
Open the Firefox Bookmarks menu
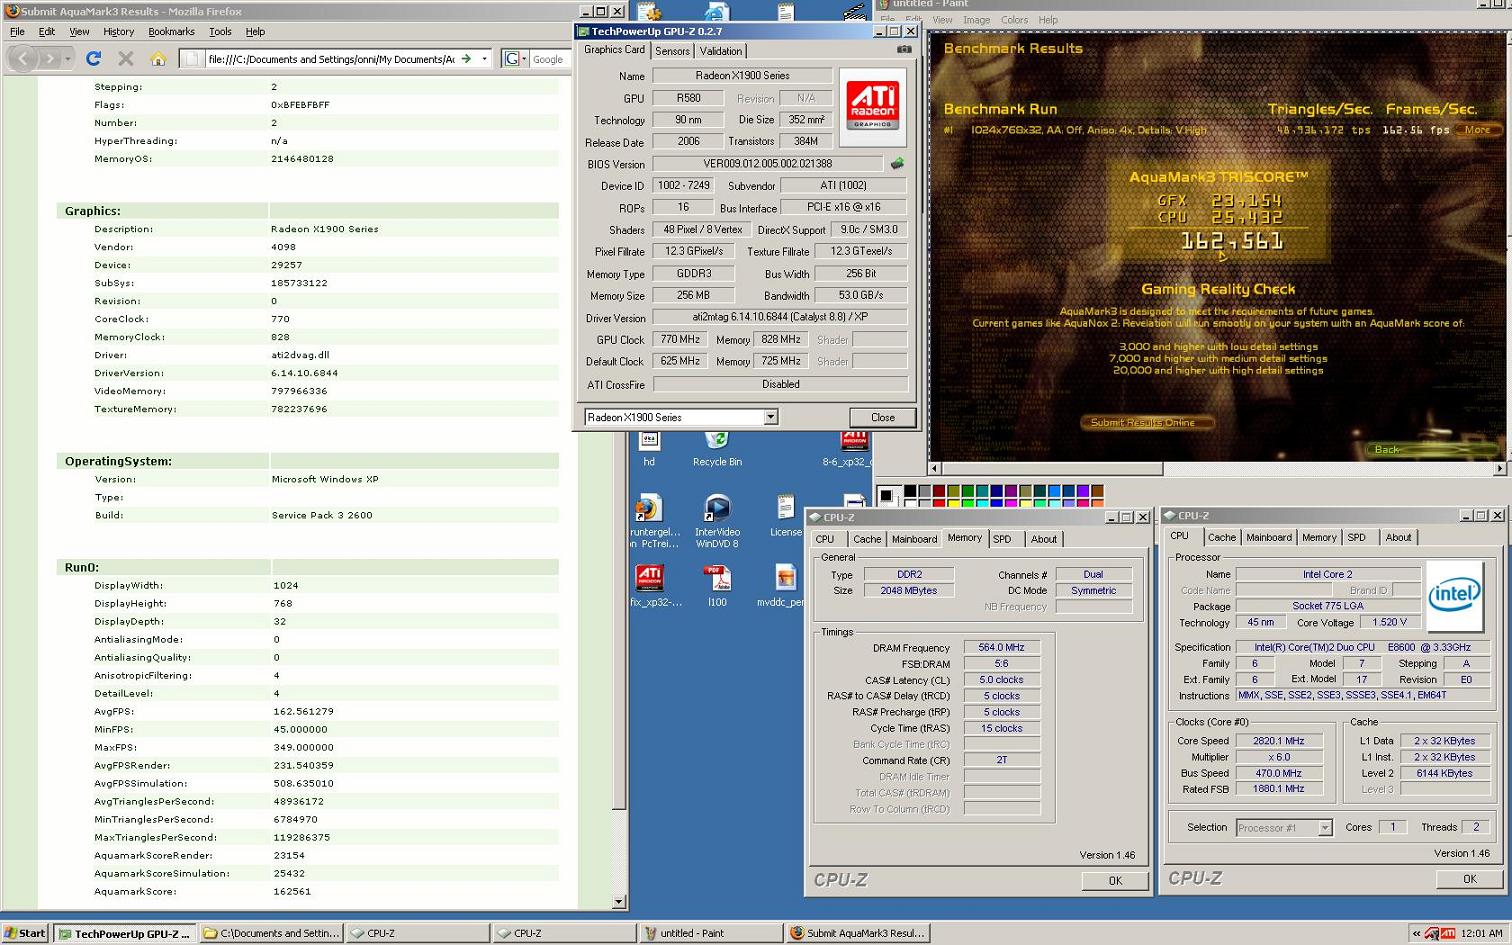pos(171,32)
